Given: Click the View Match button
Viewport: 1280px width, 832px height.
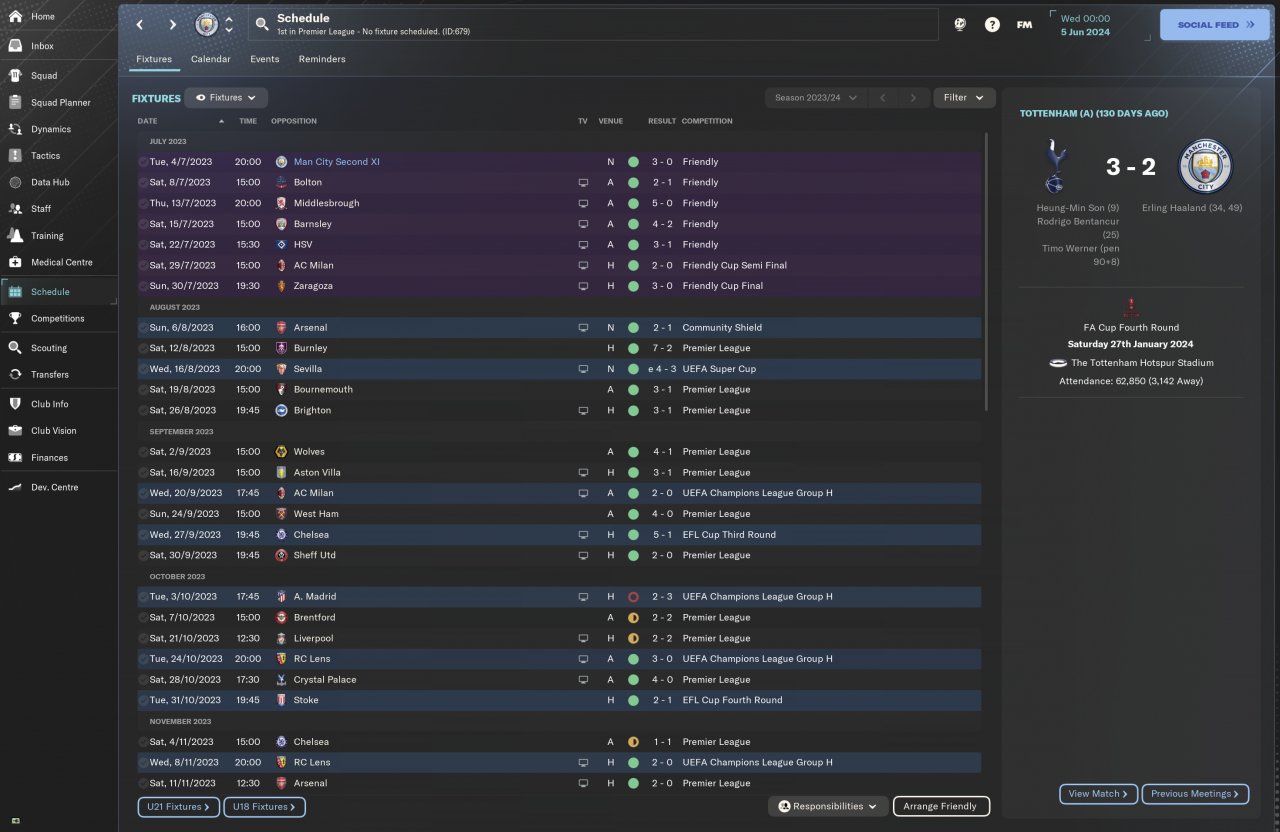Looking at the screenshot, I should pyautogui.click(x=1097, y=794).
